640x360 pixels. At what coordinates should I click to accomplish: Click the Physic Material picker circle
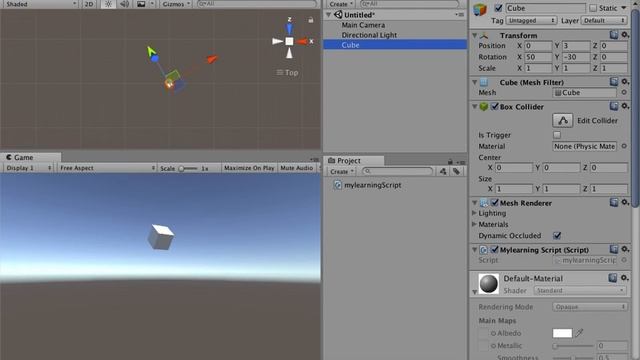(624, 146)
